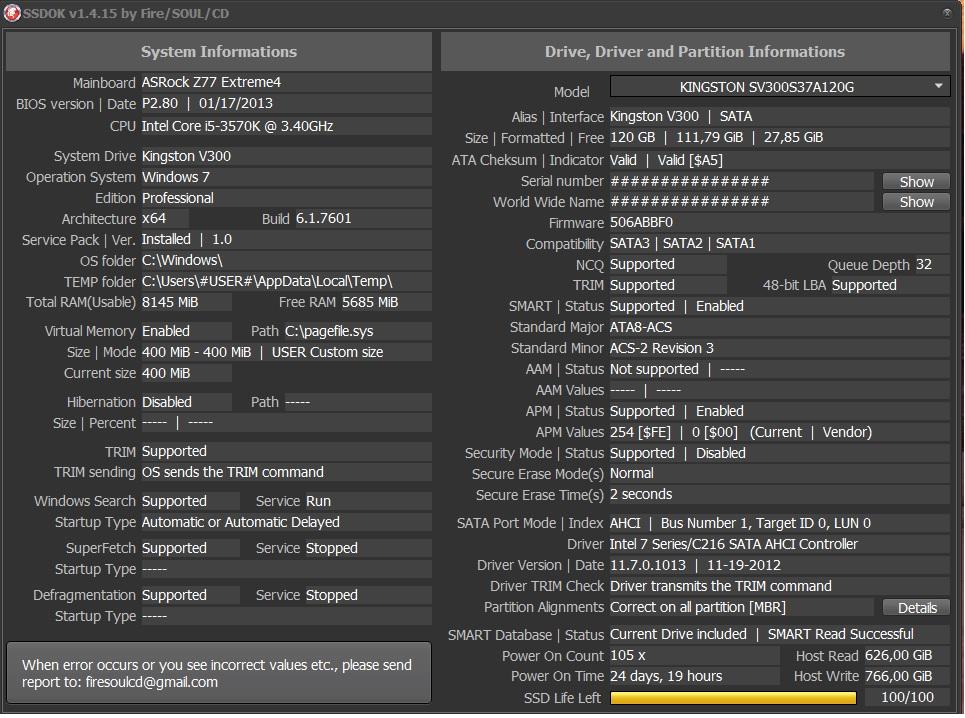965x718 pixels.
Task: Click the USER Custom size mode value
Action: (327, 352)
